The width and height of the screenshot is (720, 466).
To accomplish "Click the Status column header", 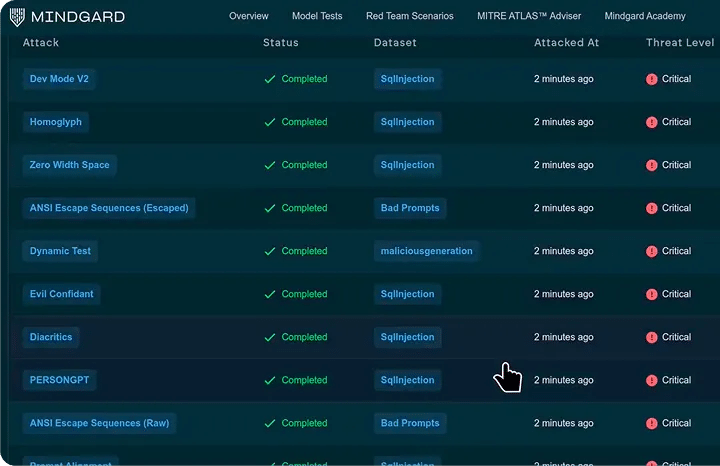I will 281,43.
